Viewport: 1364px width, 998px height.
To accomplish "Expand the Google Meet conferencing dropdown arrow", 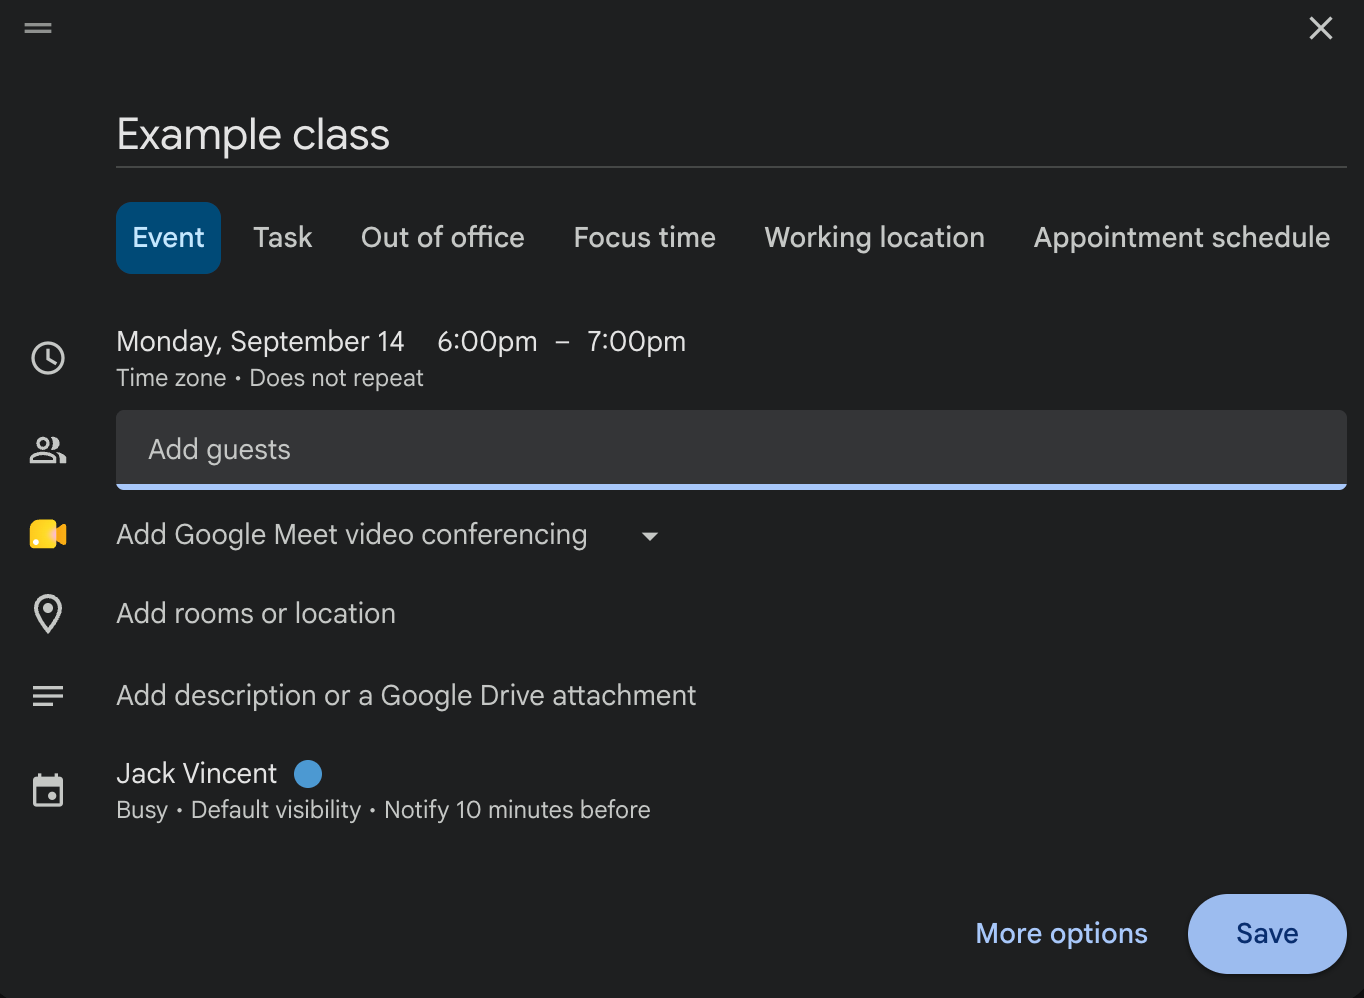I will coord(650,536).
